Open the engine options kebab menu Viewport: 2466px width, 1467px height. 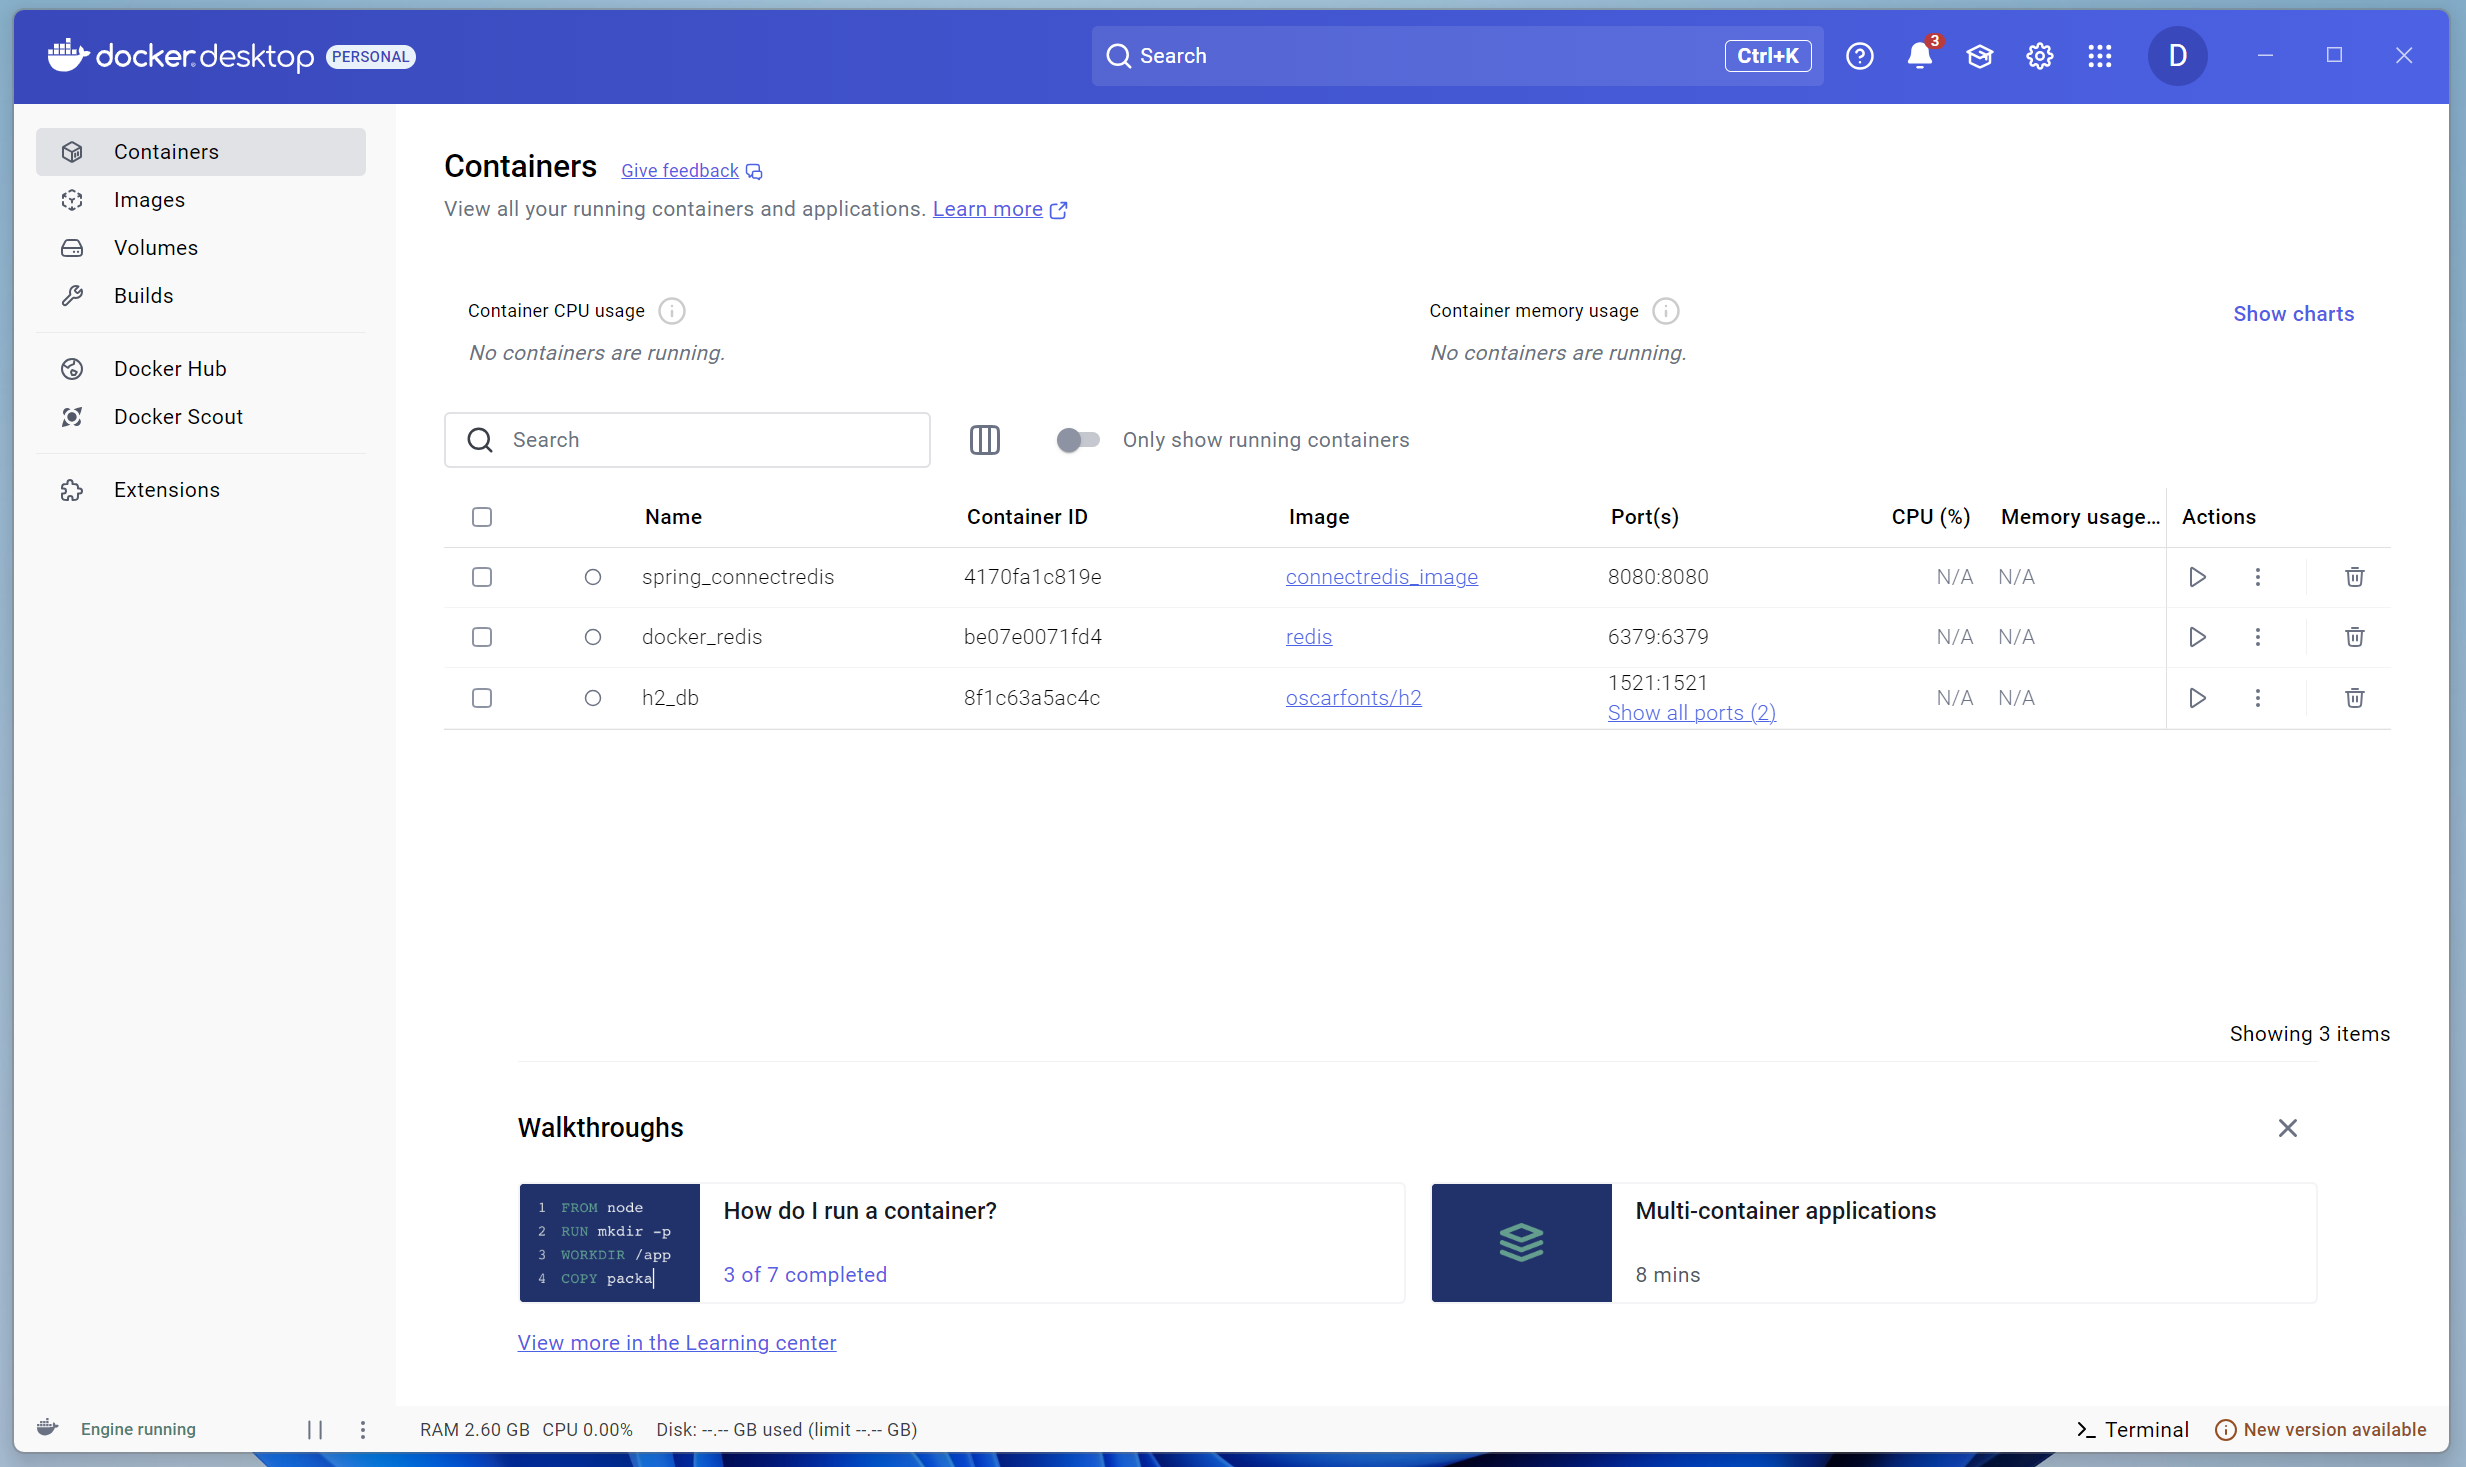coord(363,1430)
